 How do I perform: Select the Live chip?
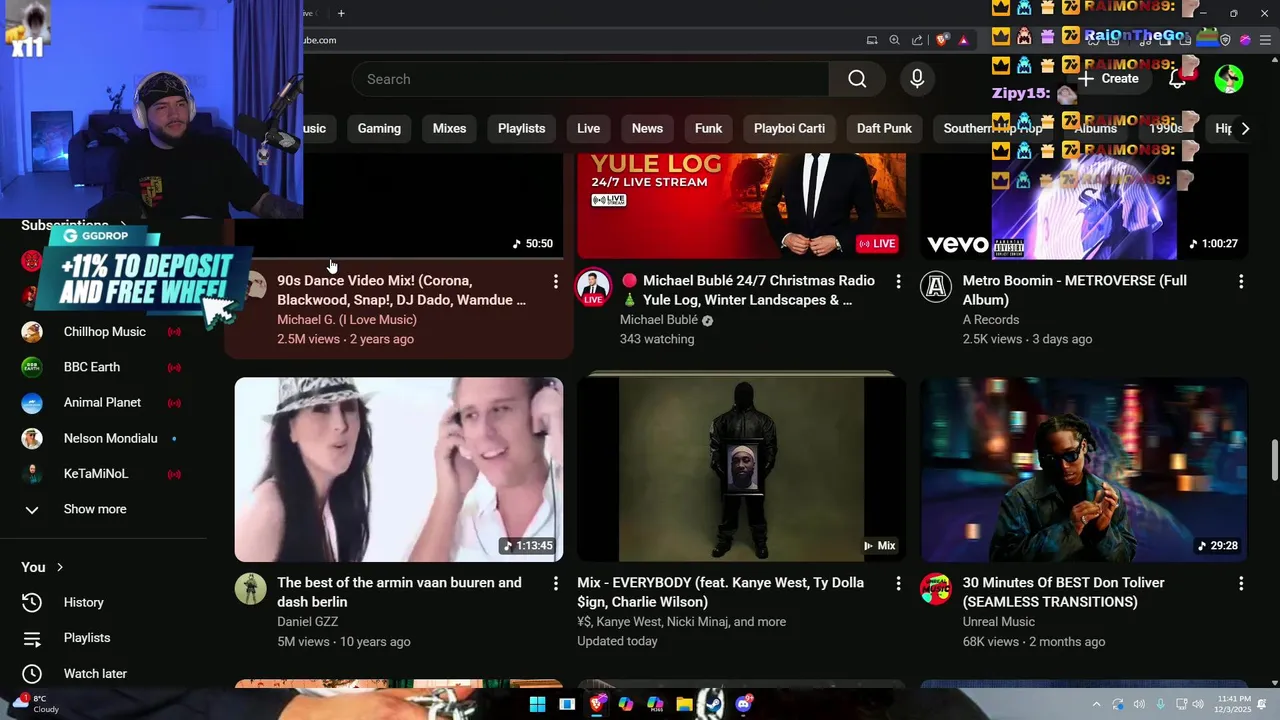click(x=588, y=128)
